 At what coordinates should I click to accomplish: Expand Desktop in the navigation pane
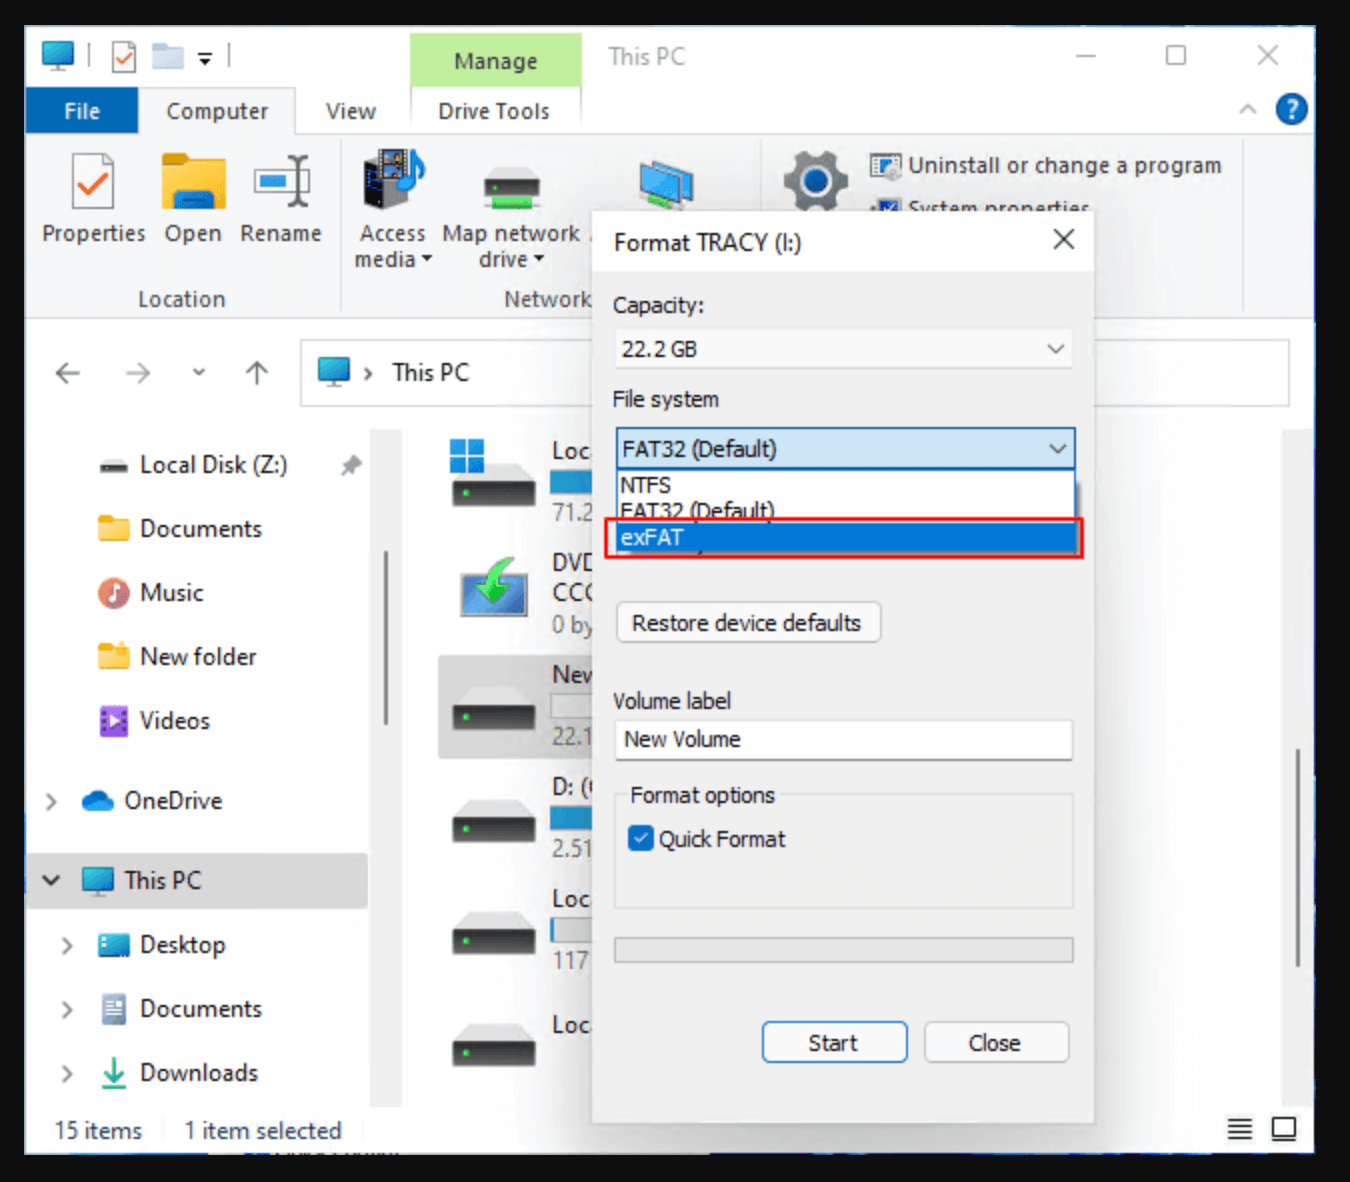66,944
